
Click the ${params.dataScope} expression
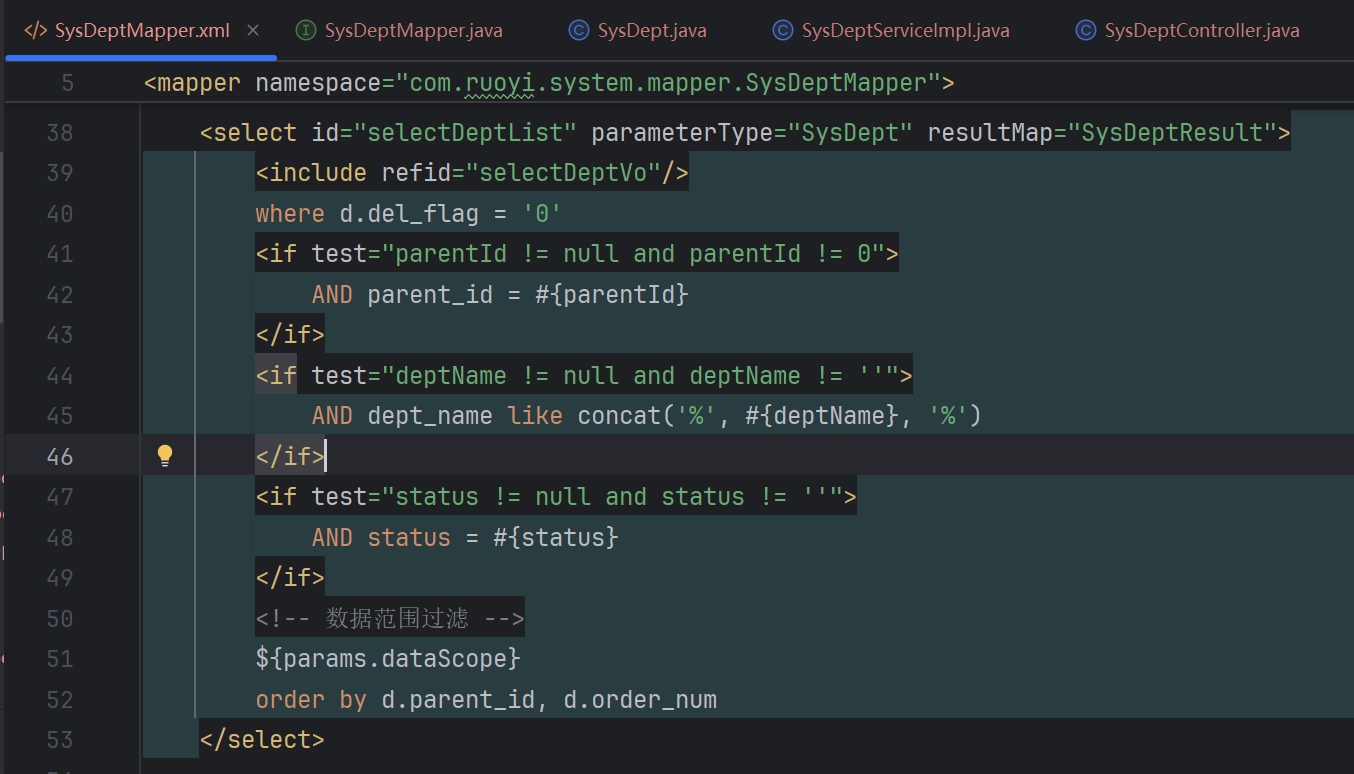click(388, 659)
